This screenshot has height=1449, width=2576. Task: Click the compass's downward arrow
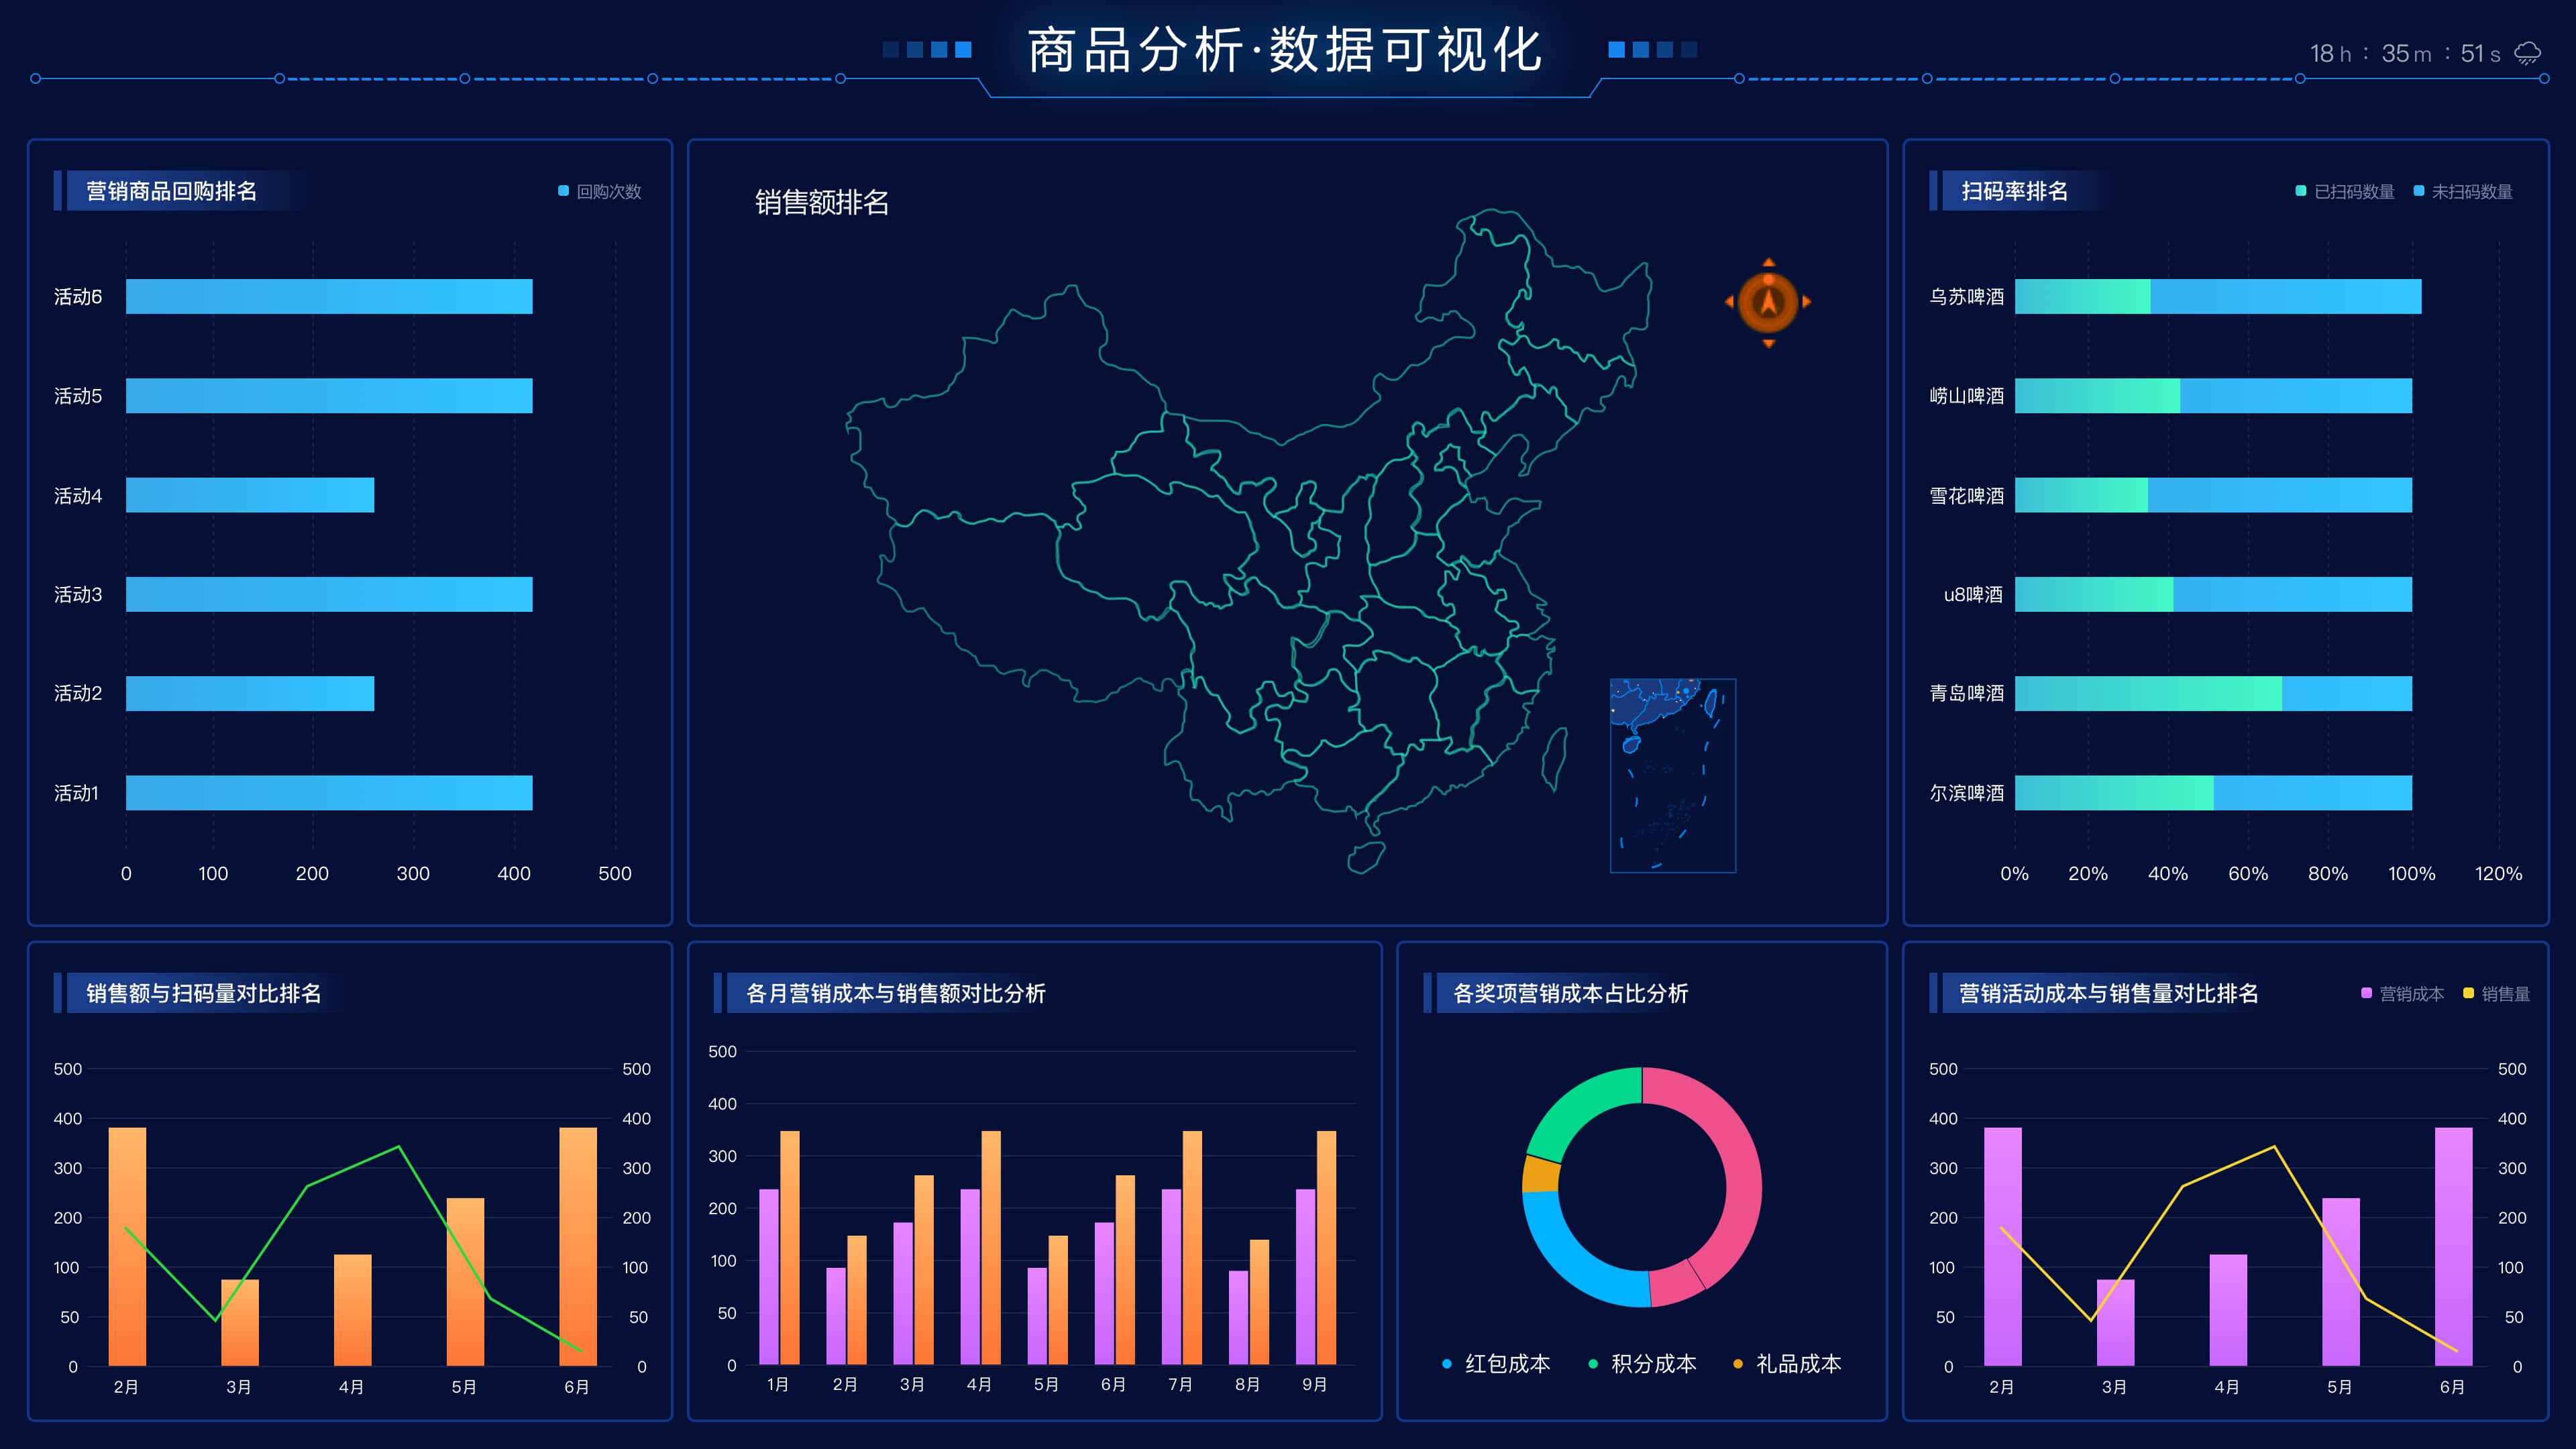click(1768, 343)
